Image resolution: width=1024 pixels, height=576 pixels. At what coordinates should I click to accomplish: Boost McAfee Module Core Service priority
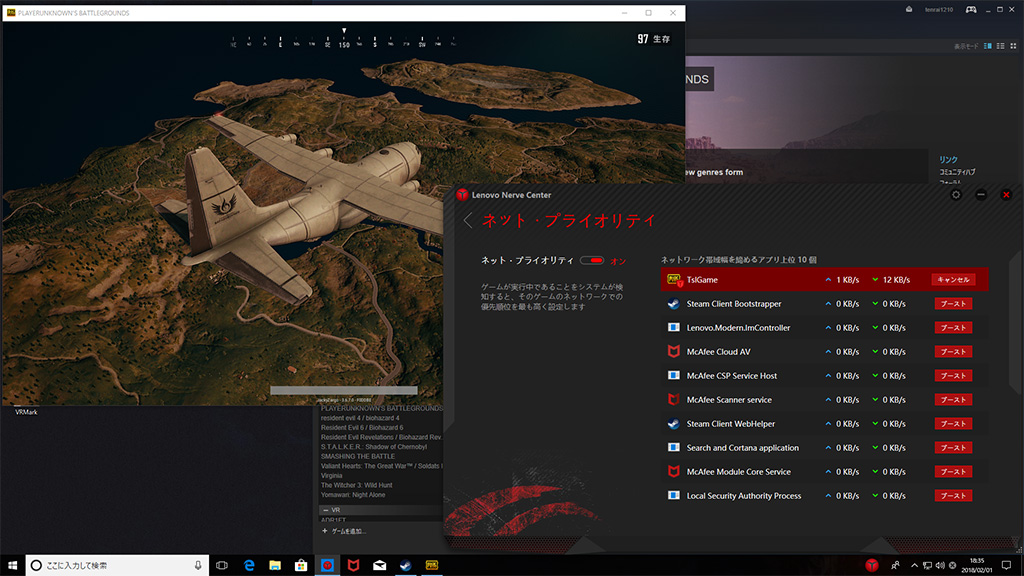pos(953,472)
